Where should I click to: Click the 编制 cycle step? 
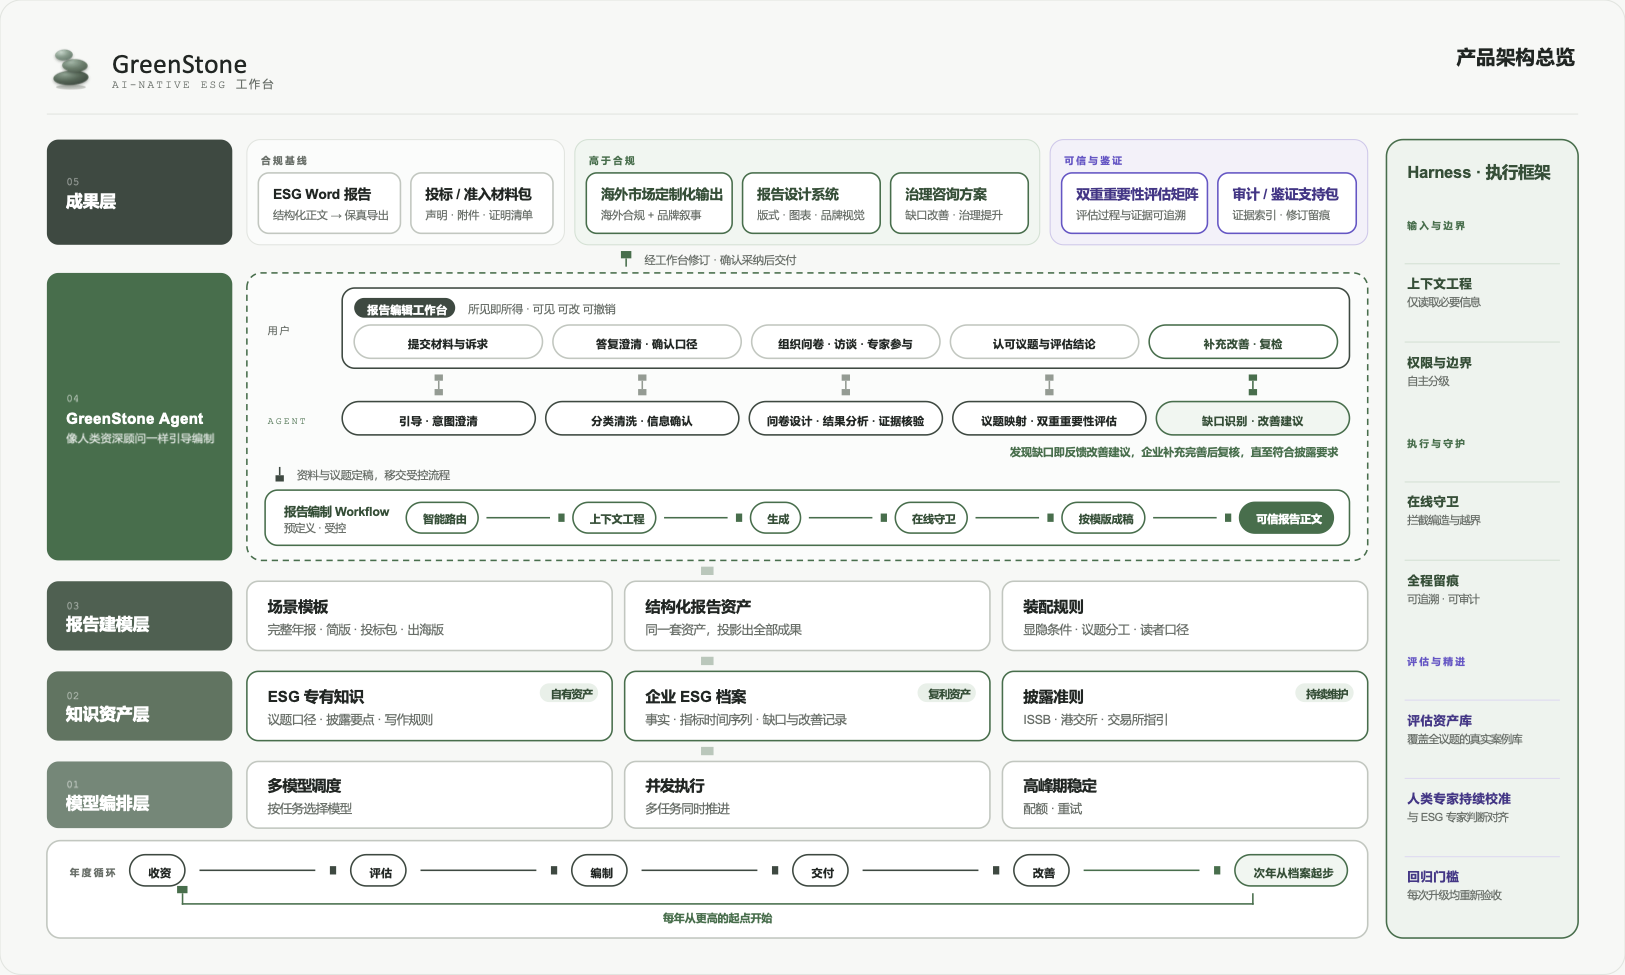click(601, 872)
